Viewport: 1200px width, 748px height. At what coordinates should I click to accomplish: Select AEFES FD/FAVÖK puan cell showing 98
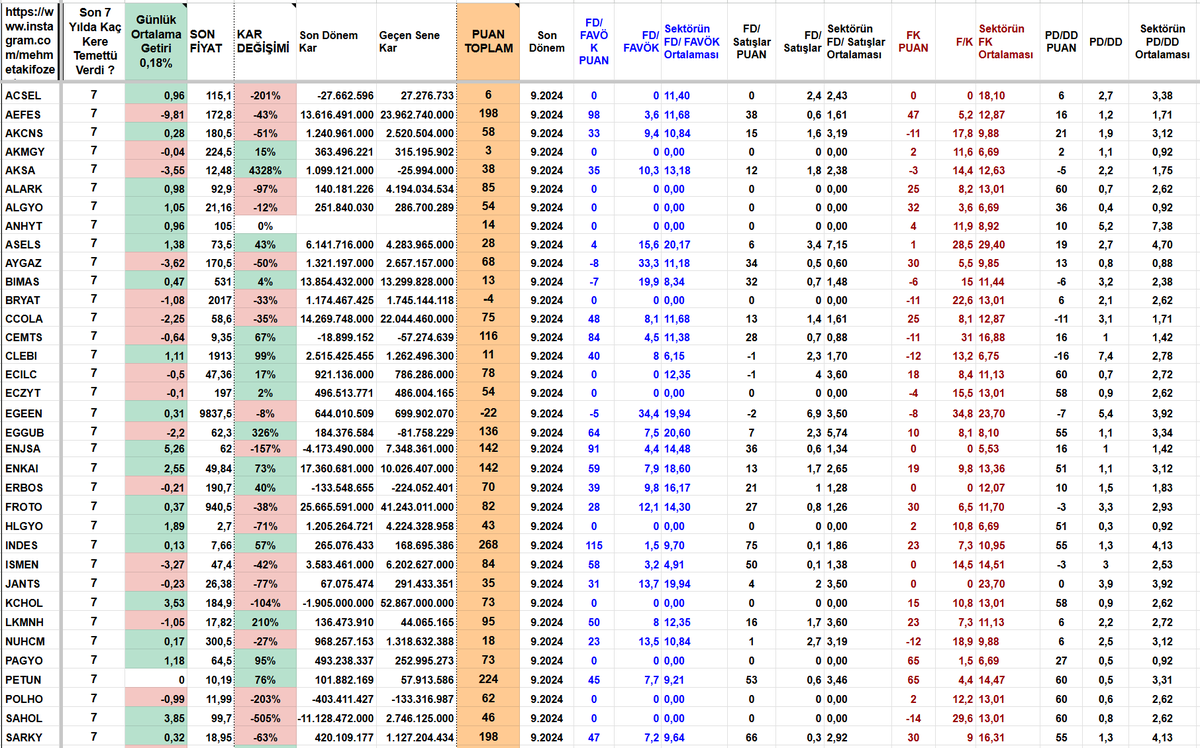click(x=594, y=115)
